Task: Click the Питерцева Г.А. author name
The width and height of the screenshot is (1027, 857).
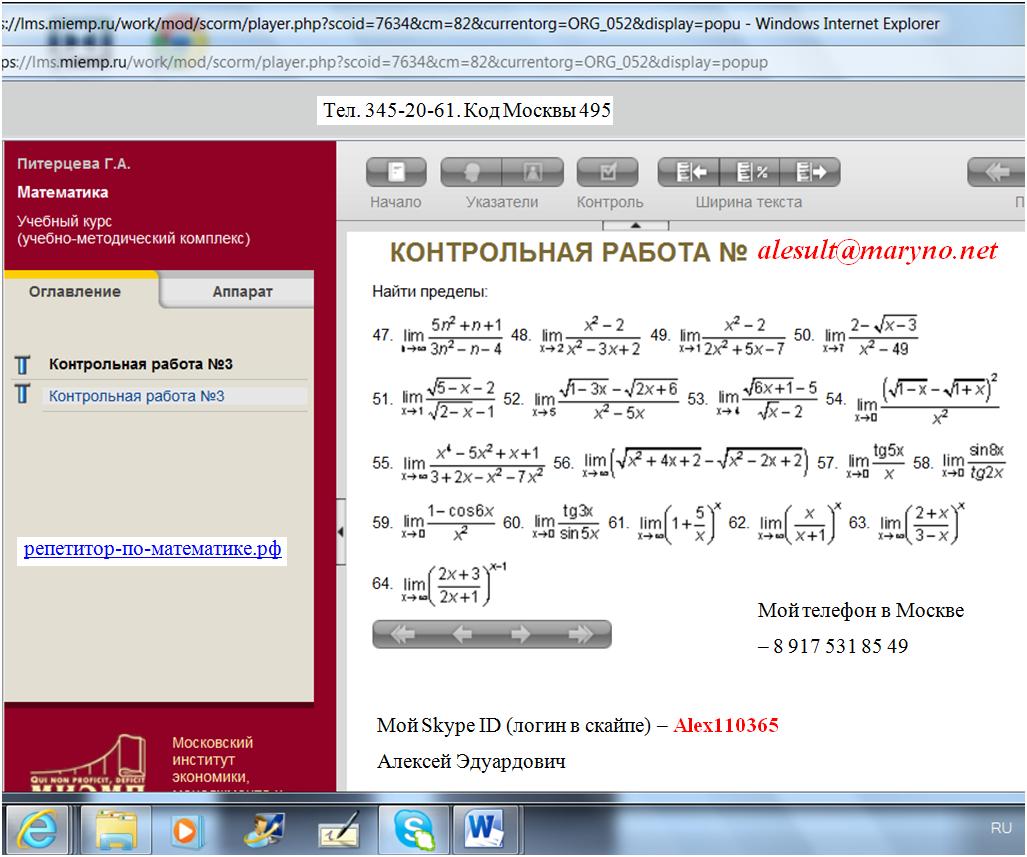Action: (x=73, y=164)
